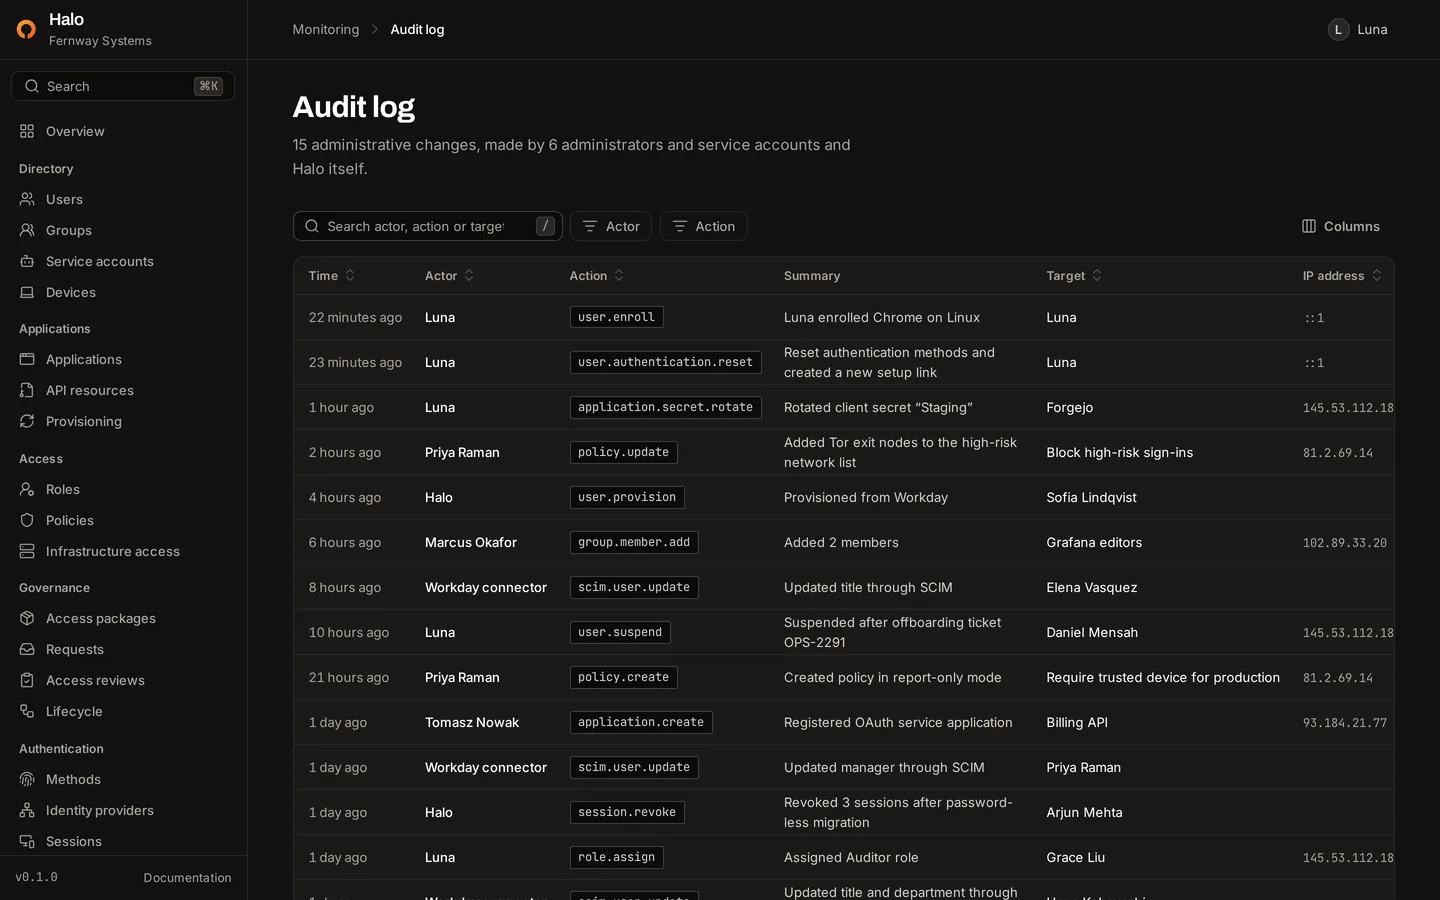Viewport: 1440px width, 900px height.
Task: Open the Columns chooser
Action: [1340, 226]
